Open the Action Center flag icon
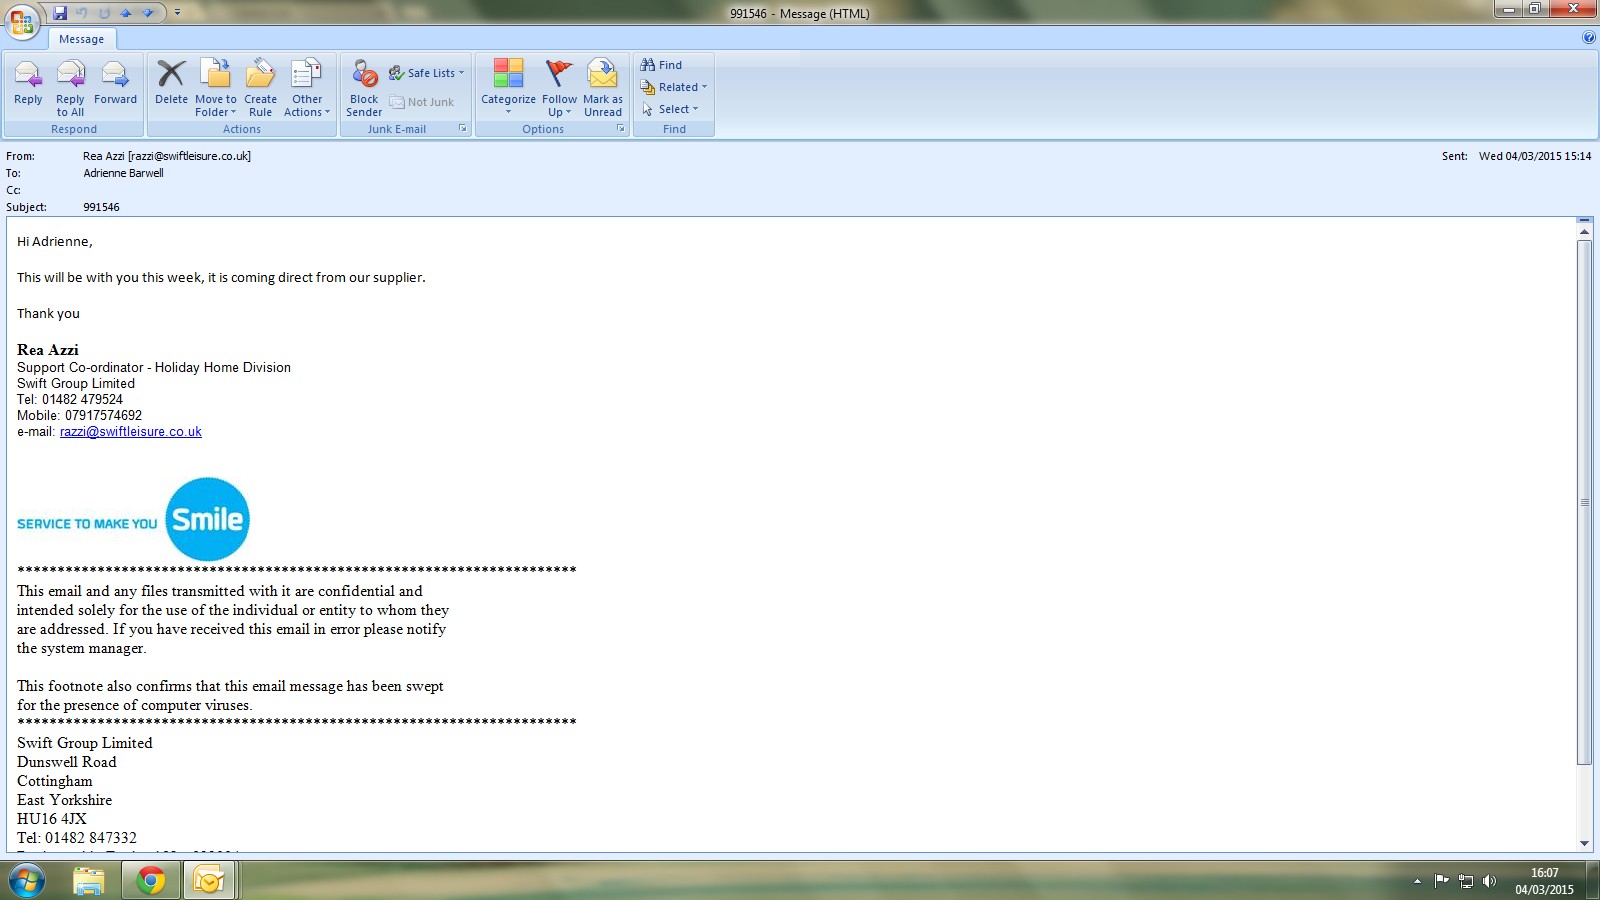Viewport: 1600px width, 900px height. point(1441,881)
